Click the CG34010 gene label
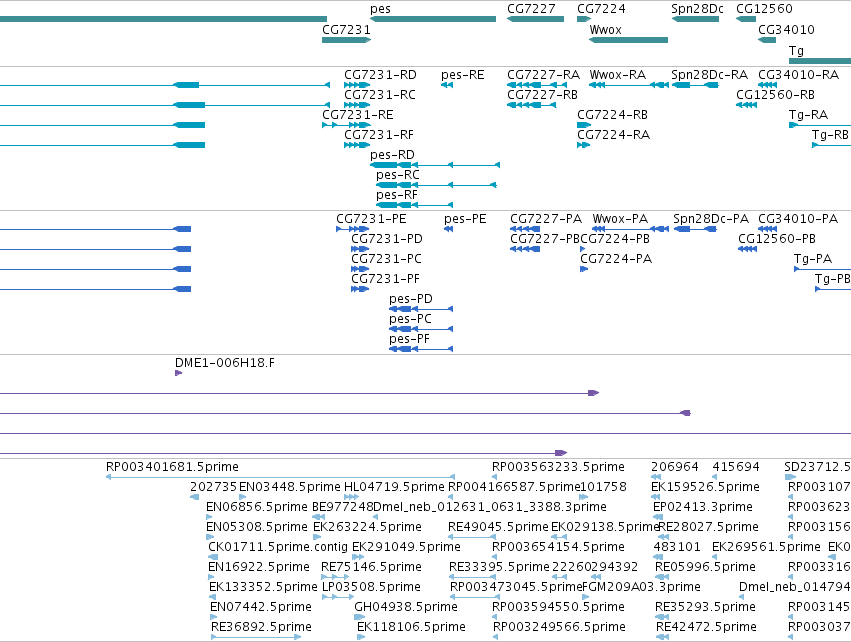Image resolution: width=851 pixels, height=642 pixels. click(786, 30)
